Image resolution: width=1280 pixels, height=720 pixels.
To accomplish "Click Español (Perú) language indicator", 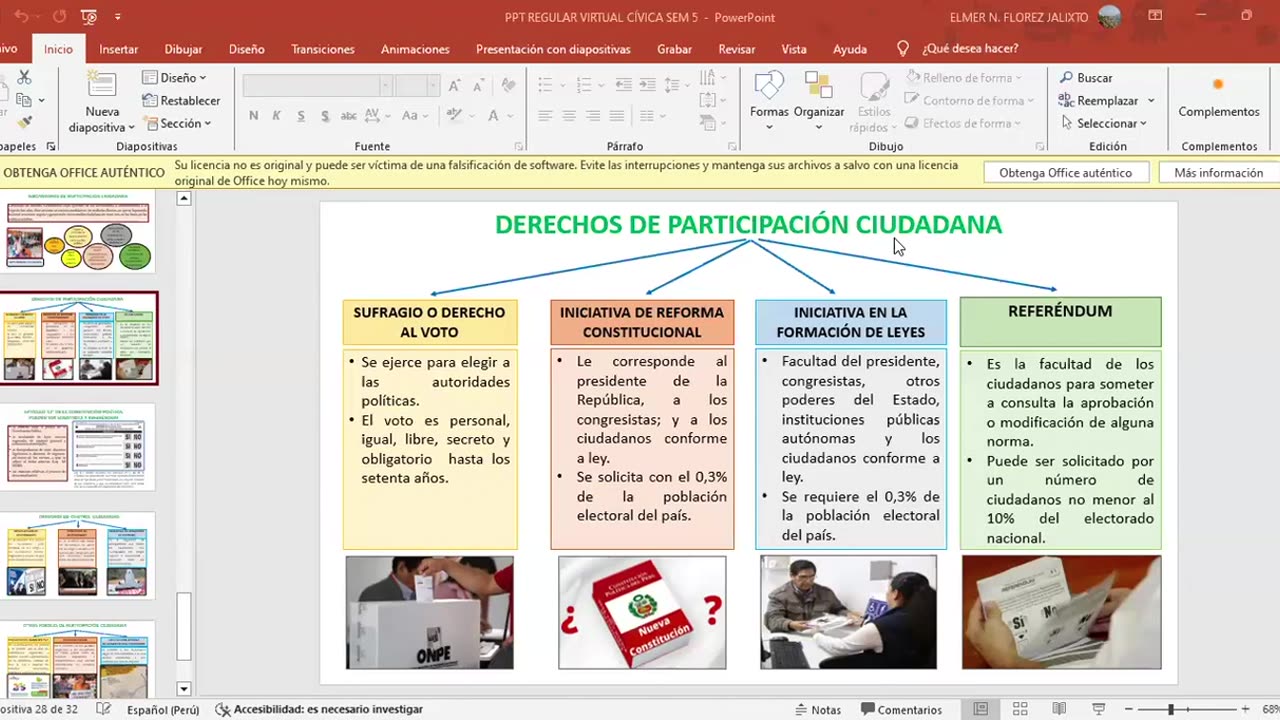I will (163, 710).
